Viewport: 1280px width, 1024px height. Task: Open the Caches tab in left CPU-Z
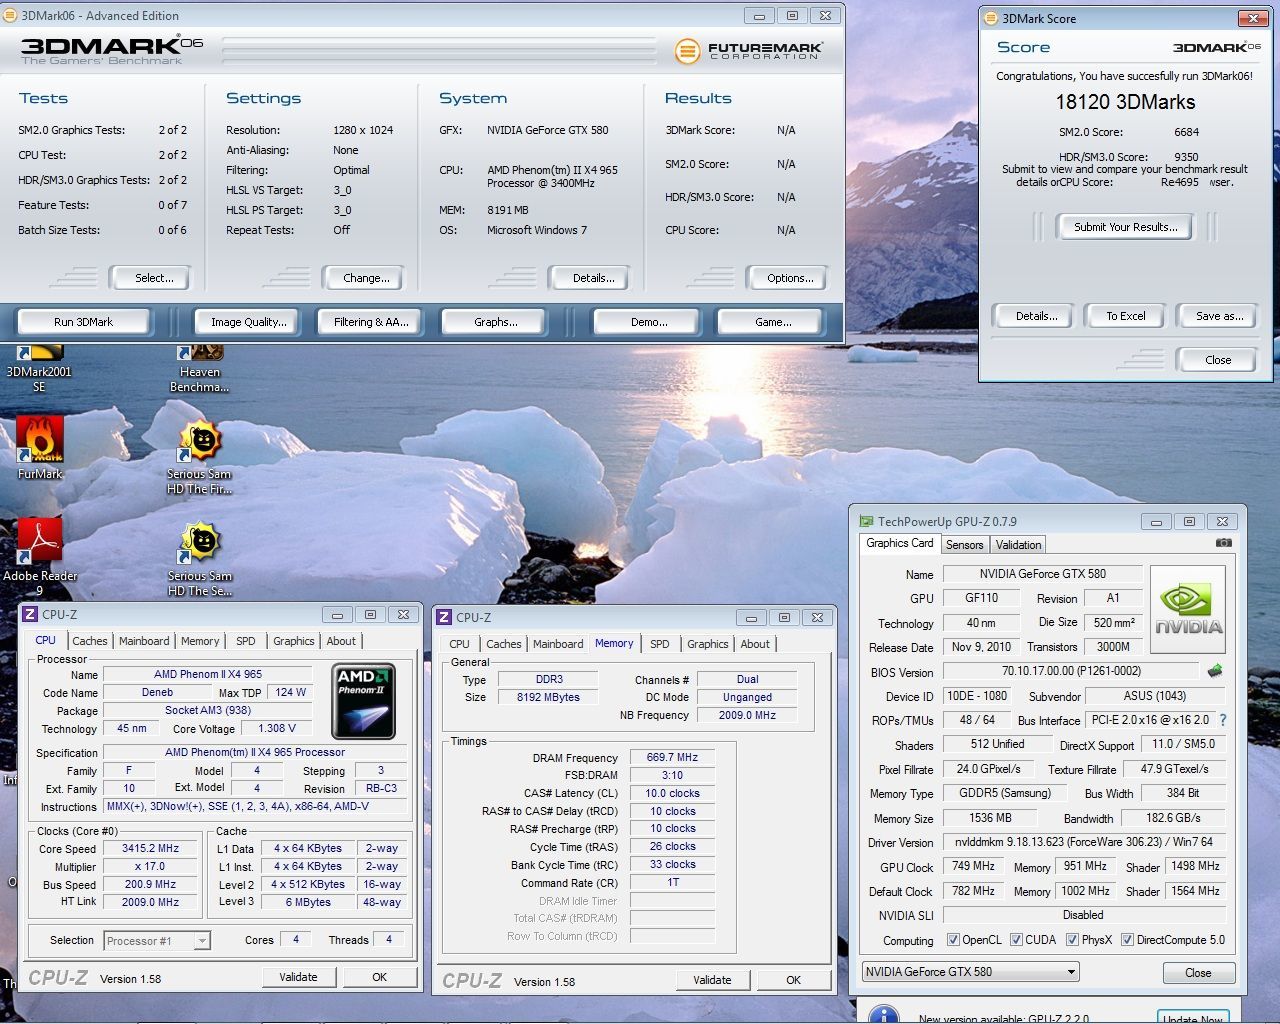[90, 641]
